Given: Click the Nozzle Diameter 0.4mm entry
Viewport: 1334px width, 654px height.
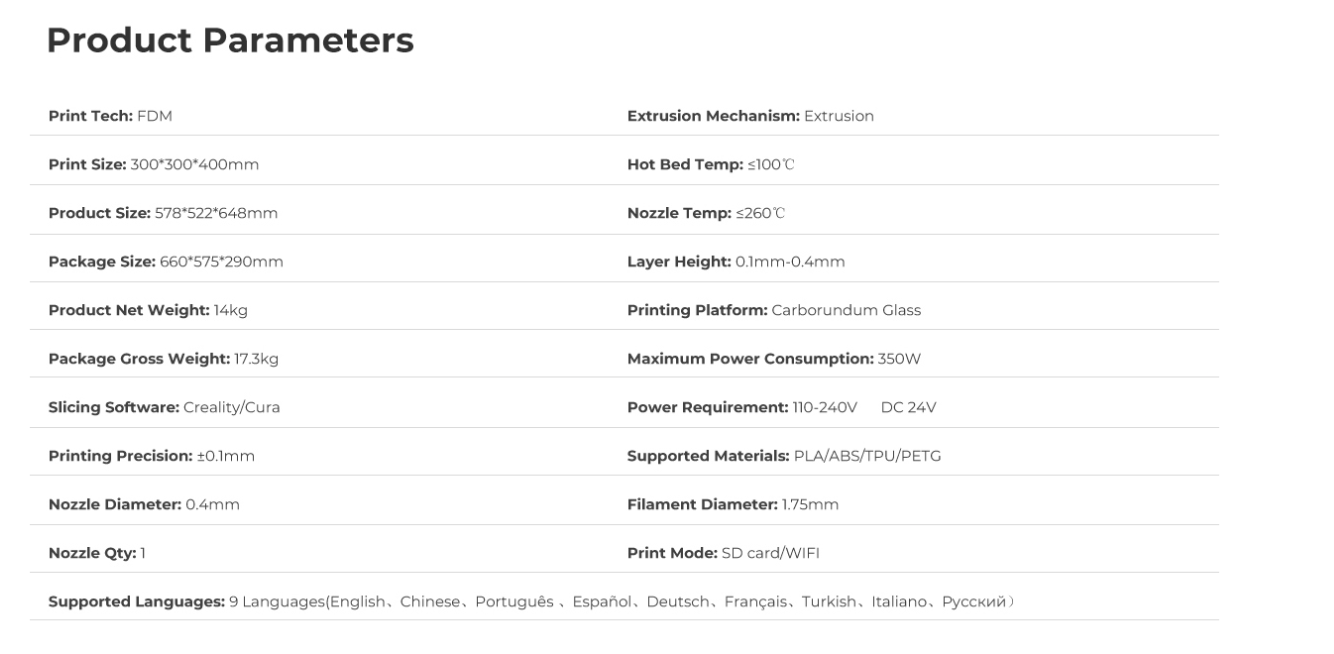Looking at the screenshot, I should click(144, 505).
